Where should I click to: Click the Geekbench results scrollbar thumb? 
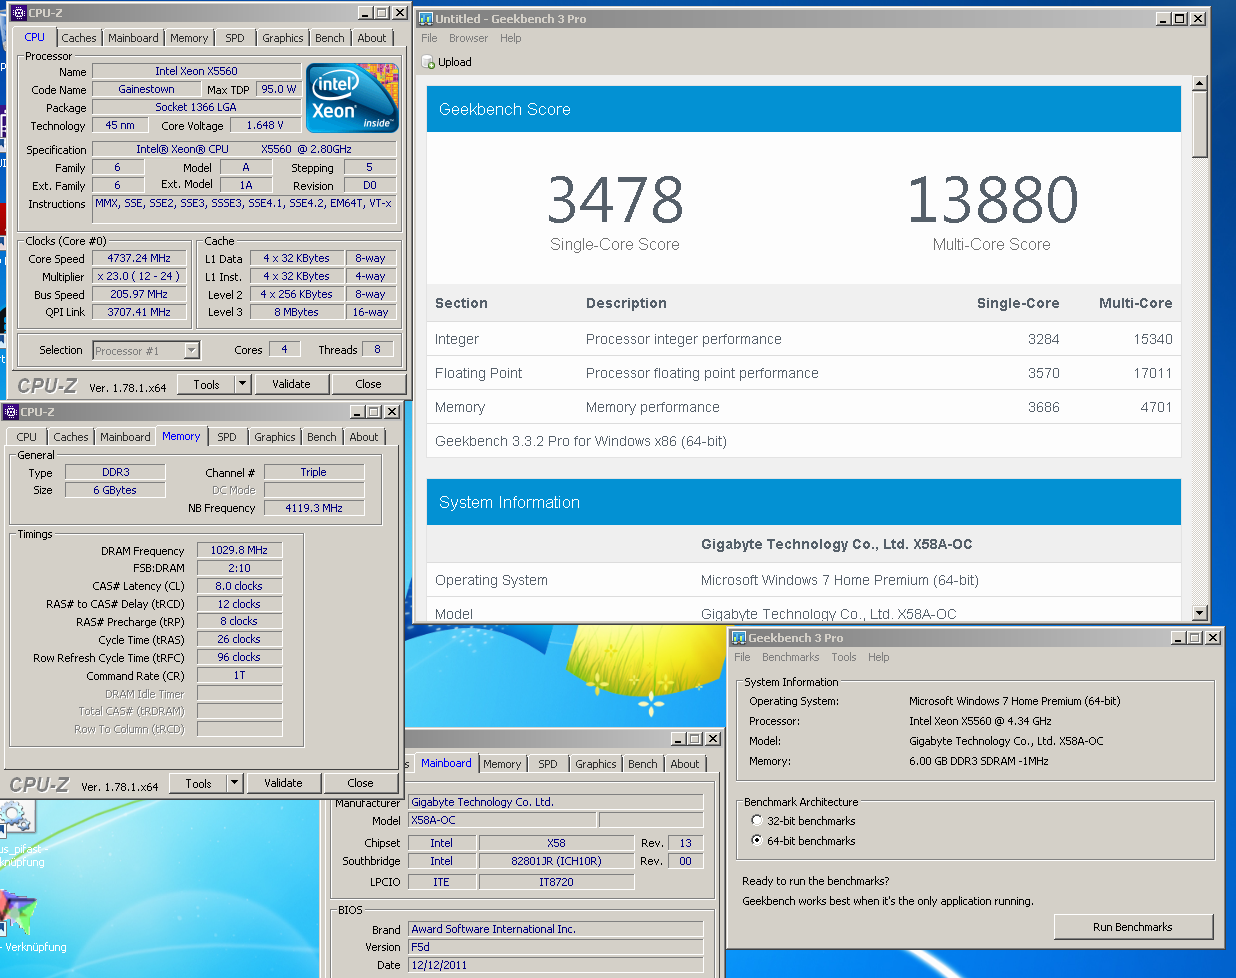click(x=1200, y=124)
